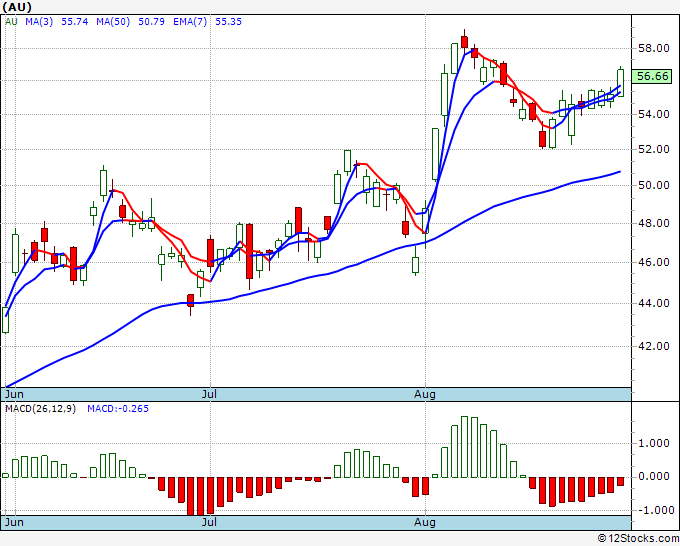
Task: Click the MA(50) legend label
Action: tap(113, 22)
